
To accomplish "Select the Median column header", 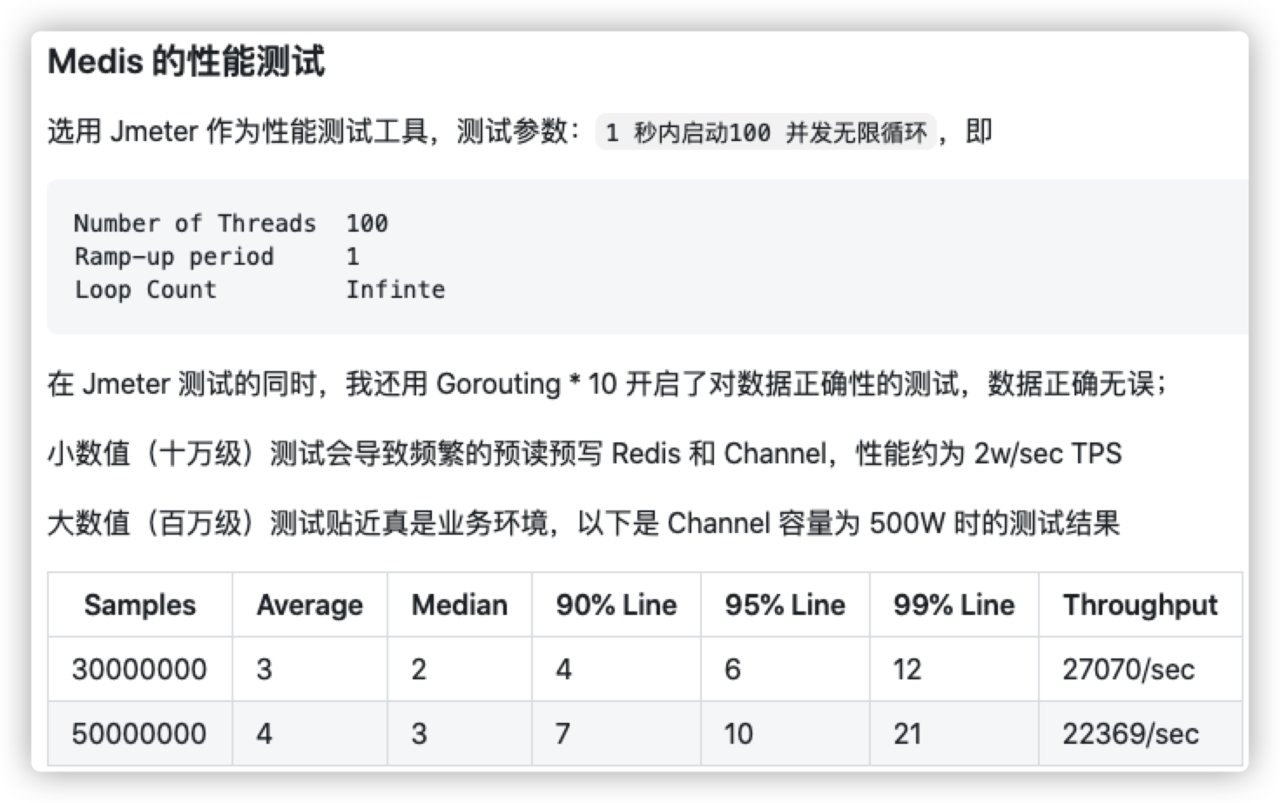I will click(x=459, y=605).
